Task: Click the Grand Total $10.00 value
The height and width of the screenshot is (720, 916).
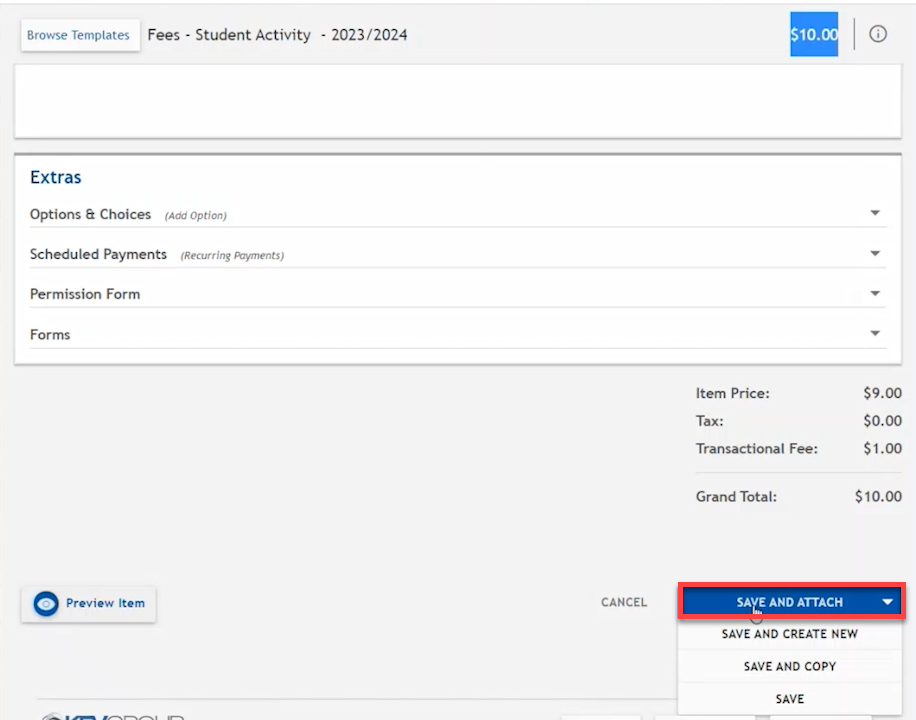Action: [x=878, y=497]
